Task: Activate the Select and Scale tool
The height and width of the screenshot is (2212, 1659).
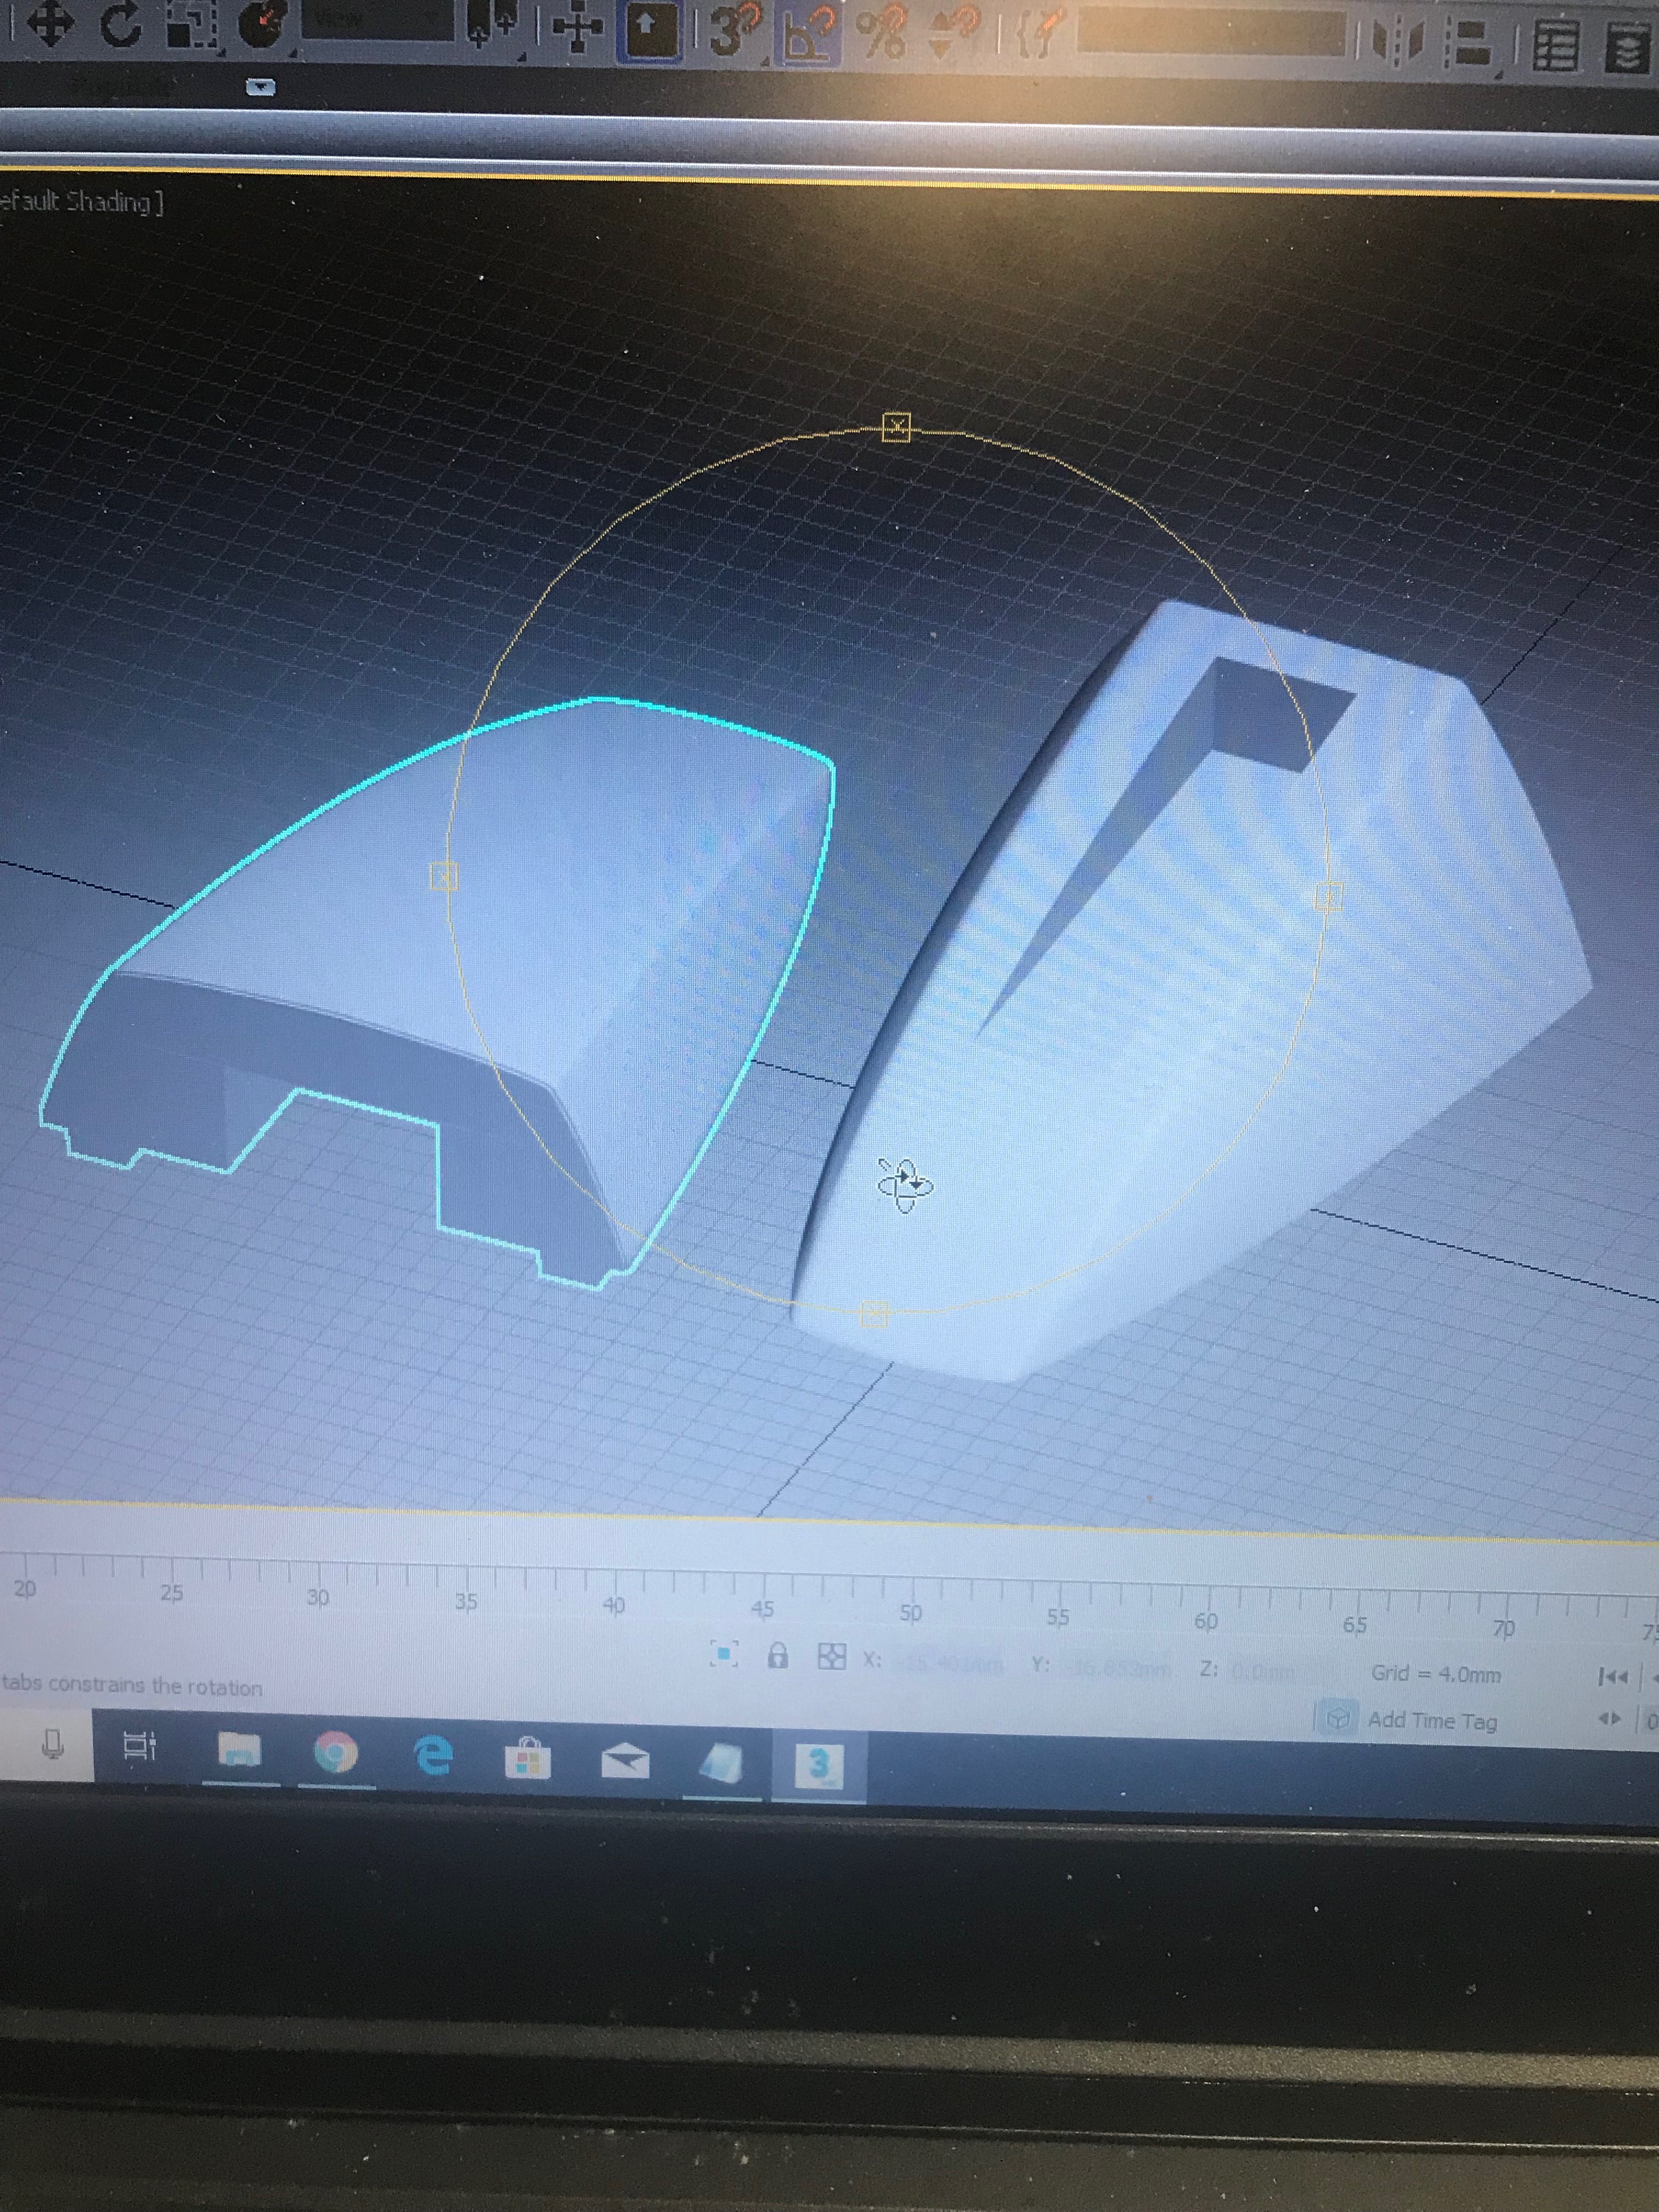Action: point(192,25)
